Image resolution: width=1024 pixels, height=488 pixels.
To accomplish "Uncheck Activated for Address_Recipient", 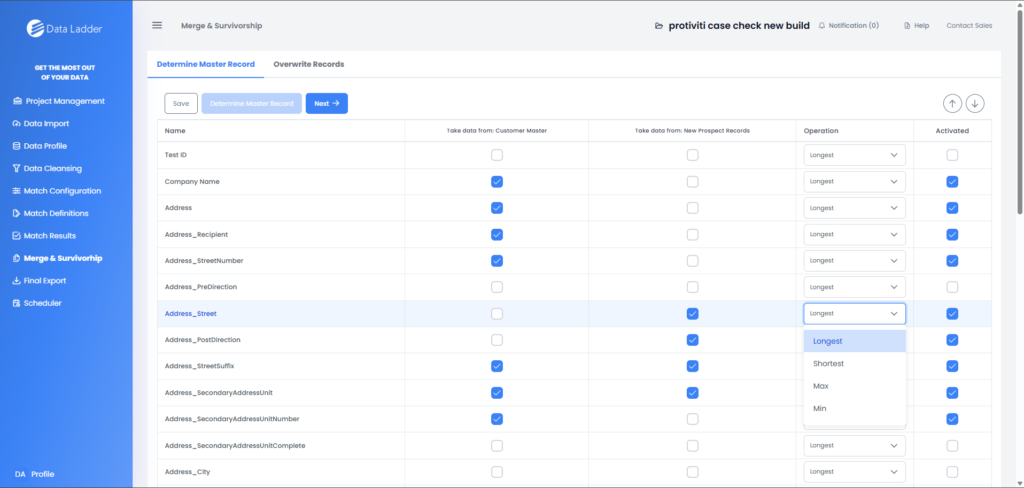I will pyautogui.click(x=952, y=234).
